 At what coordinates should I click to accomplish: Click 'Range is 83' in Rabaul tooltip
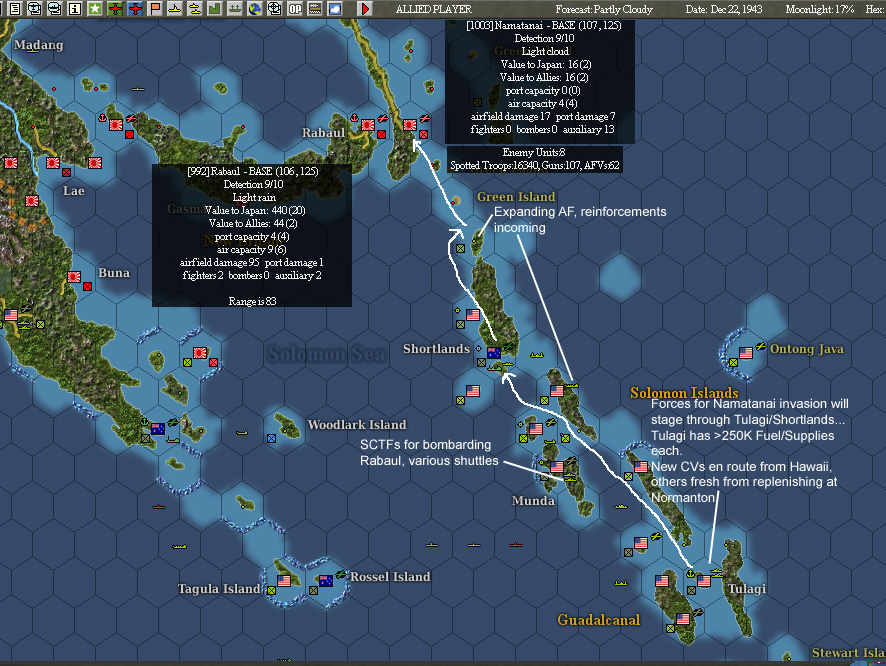click(x=252, y=301)
